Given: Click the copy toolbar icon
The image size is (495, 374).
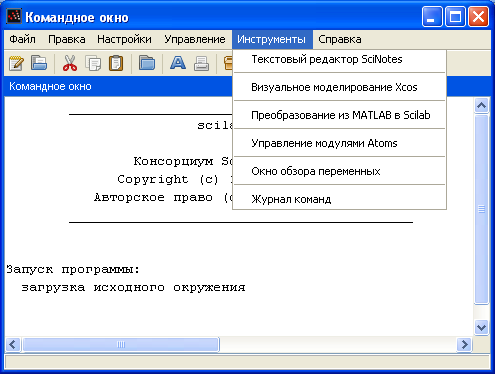Looking at the screenshot, I should pyautogui.click(x=93, y=63).
